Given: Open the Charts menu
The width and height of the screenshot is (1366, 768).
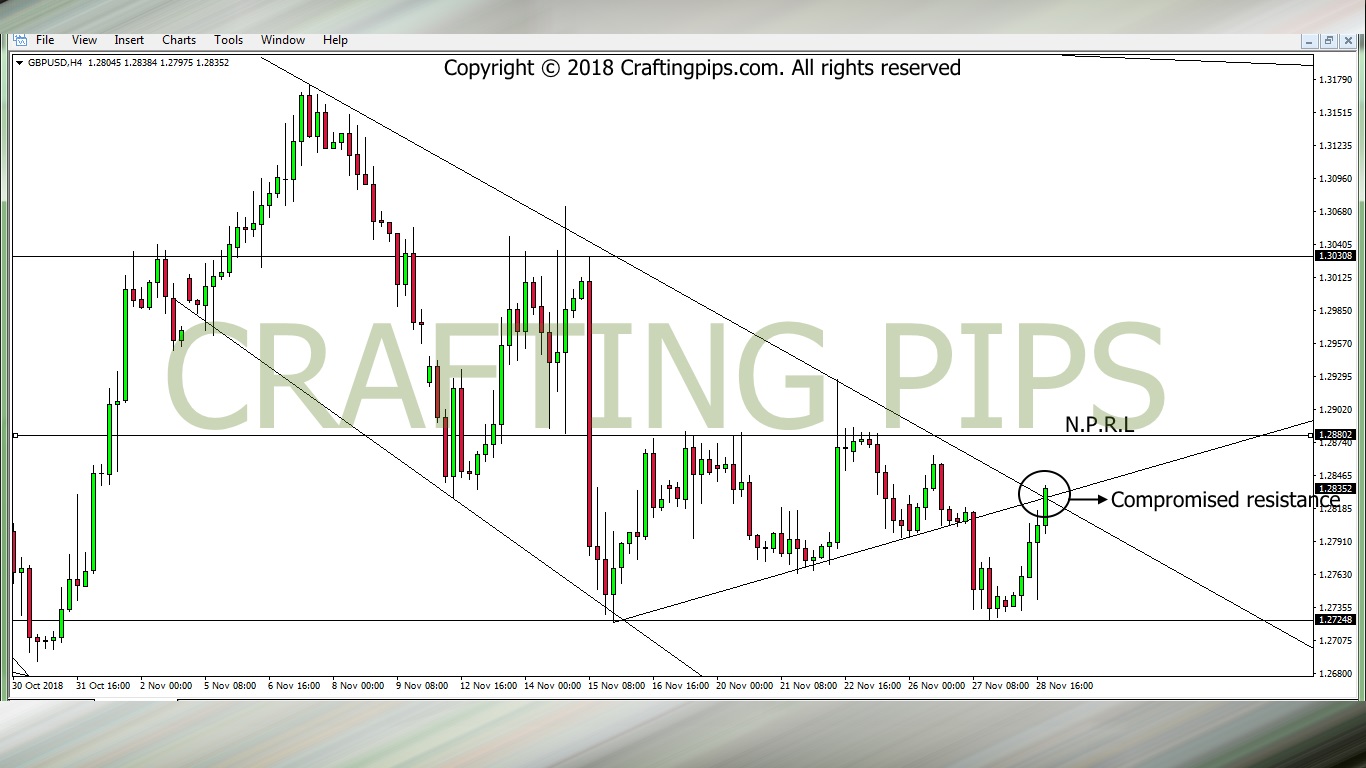Looking at the screenshot, I should pos(179,40).
